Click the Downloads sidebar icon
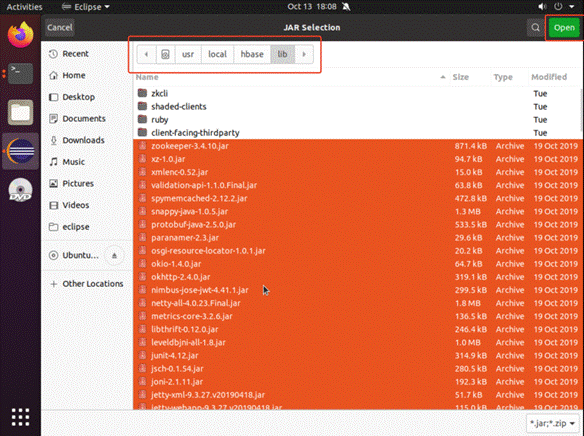The image size is (584, 436). coord(53,140)
